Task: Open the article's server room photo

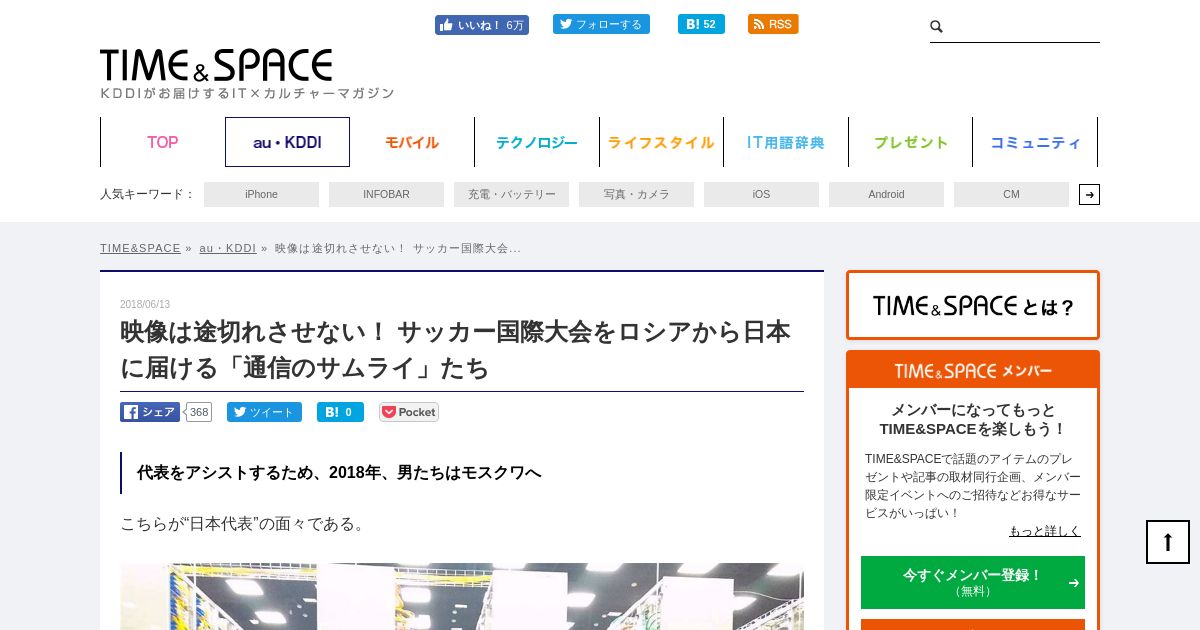Action: pyautogui.click(x=462, y=596)
